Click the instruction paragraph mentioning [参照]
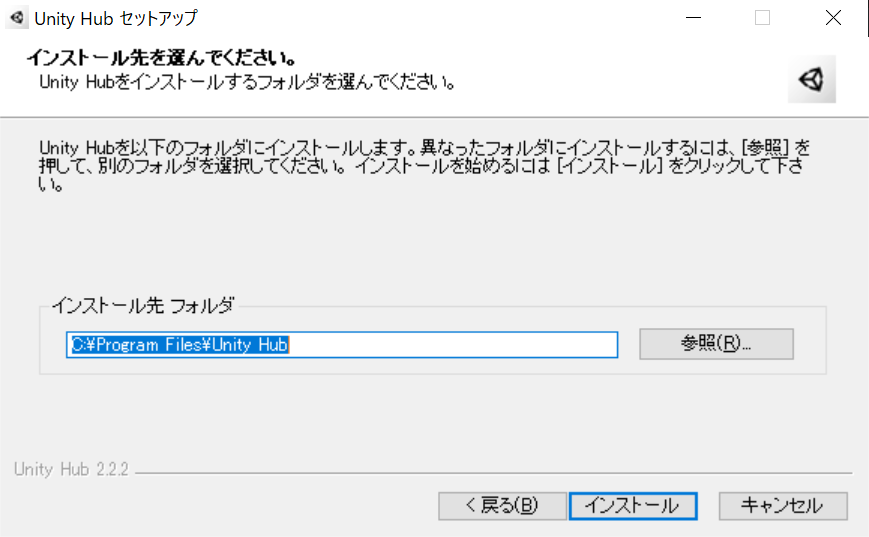 point(424,165)
